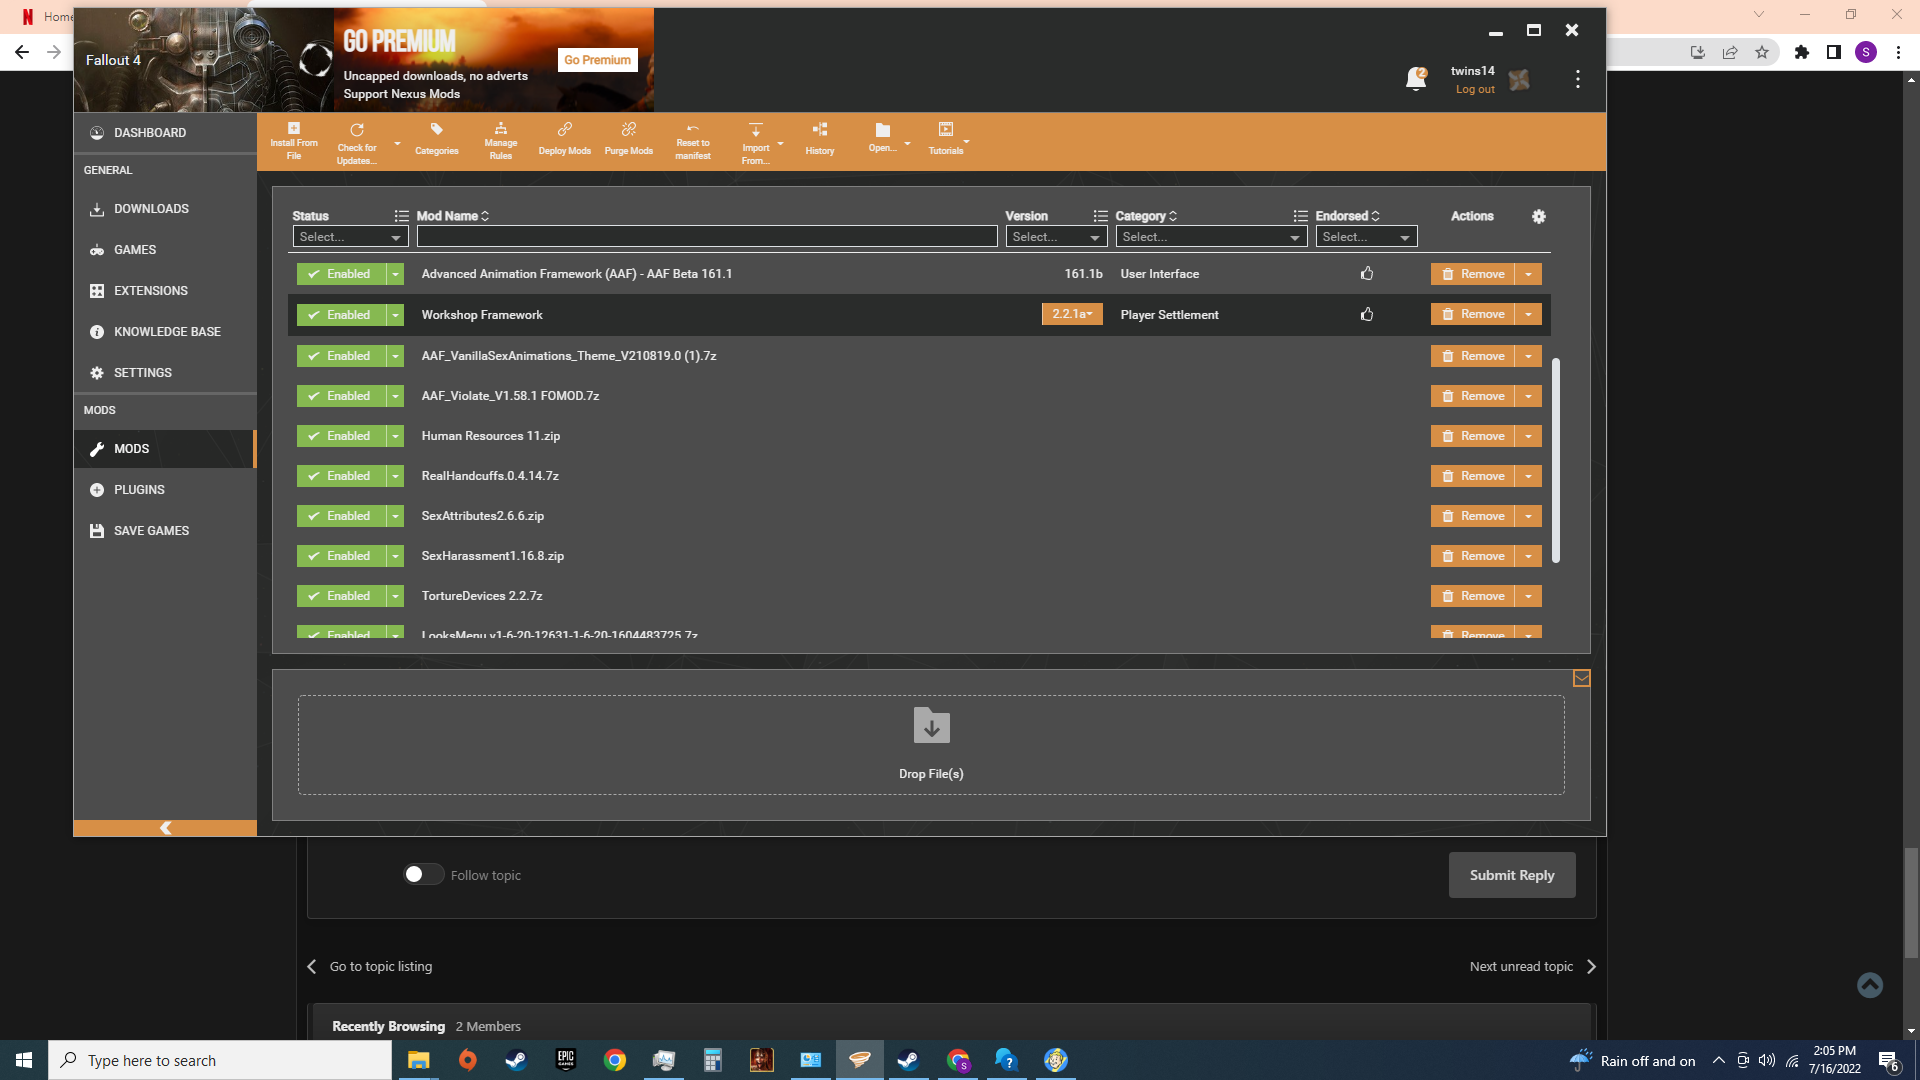Open Workshop Framework version 2.2.1a dropdown
The width and height of the screenshot is (1920, 1080).
pyautogui.click(x=1072, y=314)
